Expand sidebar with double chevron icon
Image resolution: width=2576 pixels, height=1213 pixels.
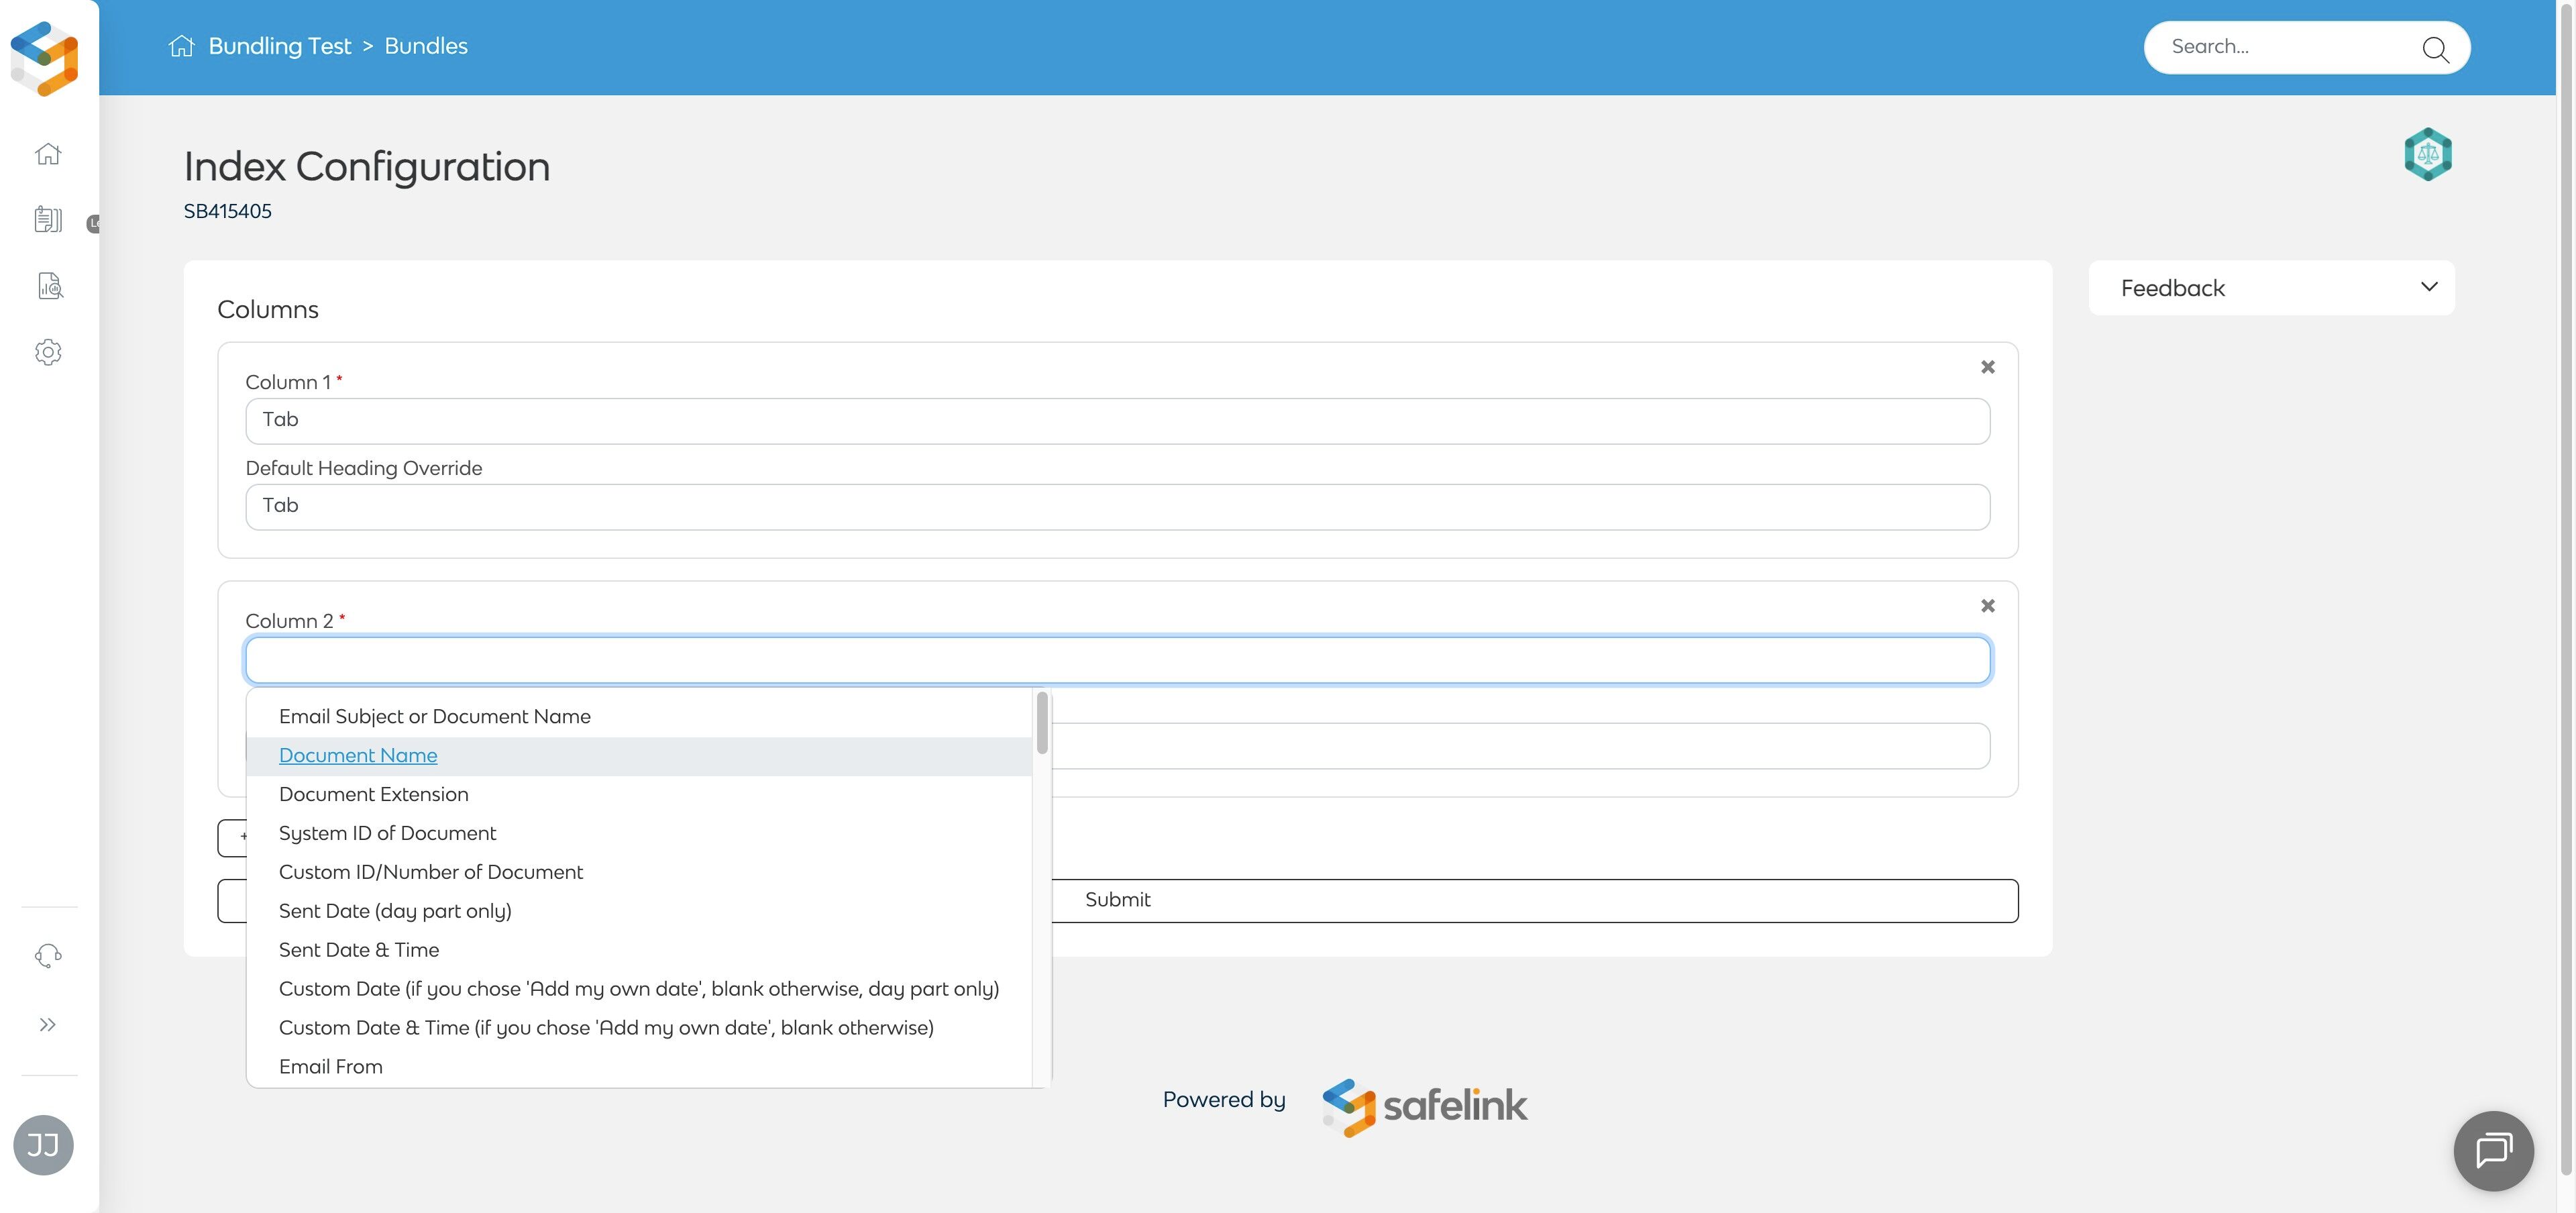(x=48, y=1024)
